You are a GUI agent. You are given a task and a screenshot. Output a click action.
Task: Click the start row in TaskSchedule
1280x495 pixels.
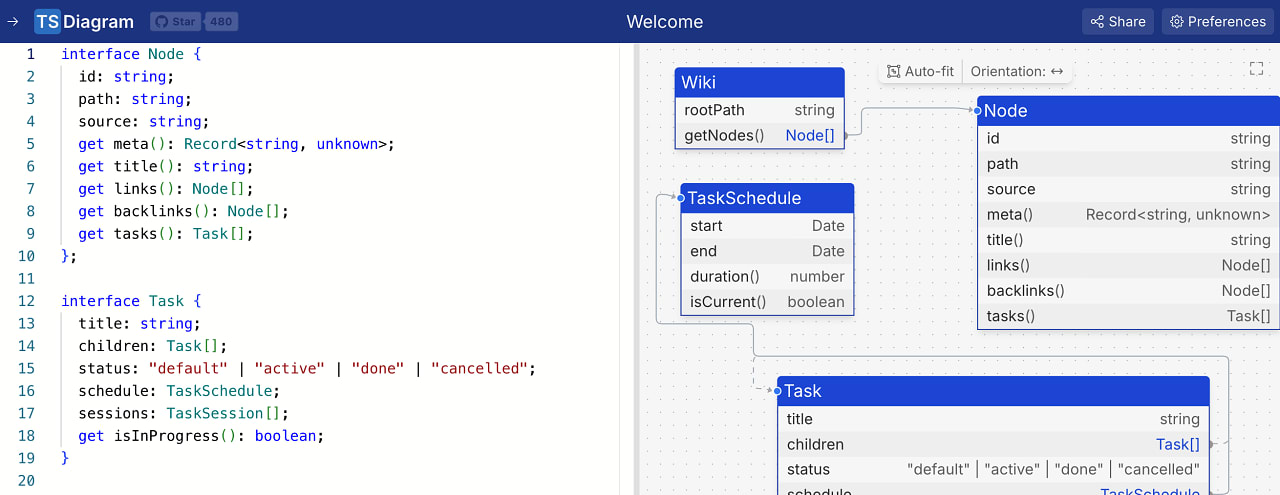(x=767, y=226)
